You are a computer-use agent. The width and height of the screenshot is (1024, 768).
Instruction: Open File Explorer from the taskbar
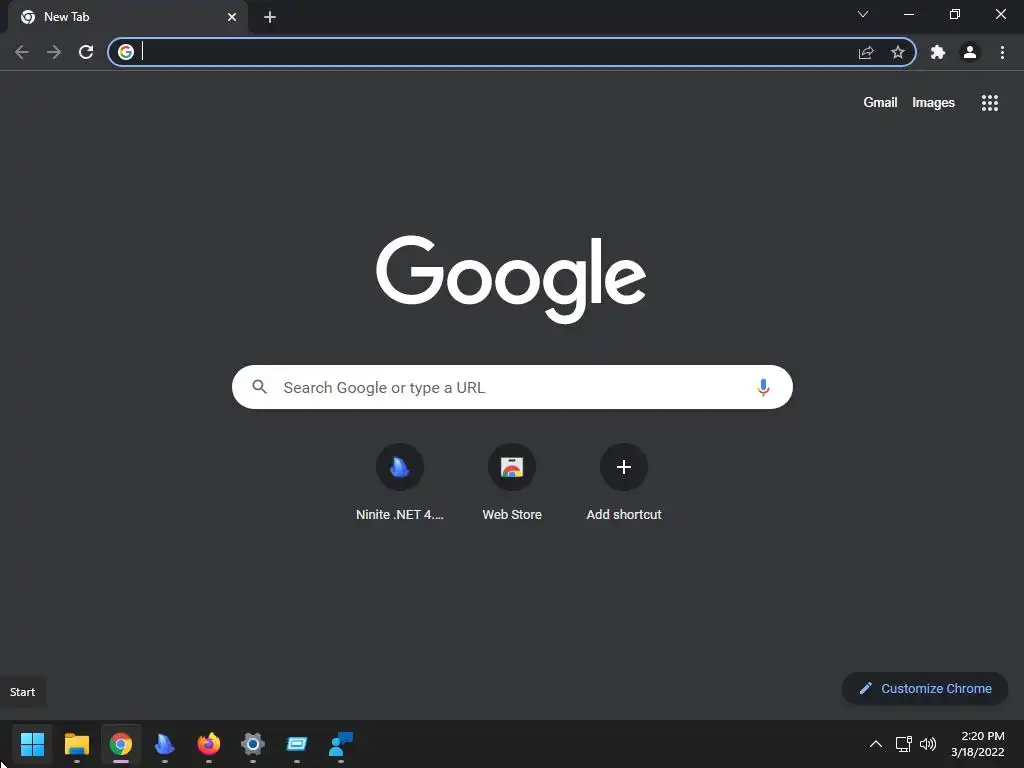(76, 744)
